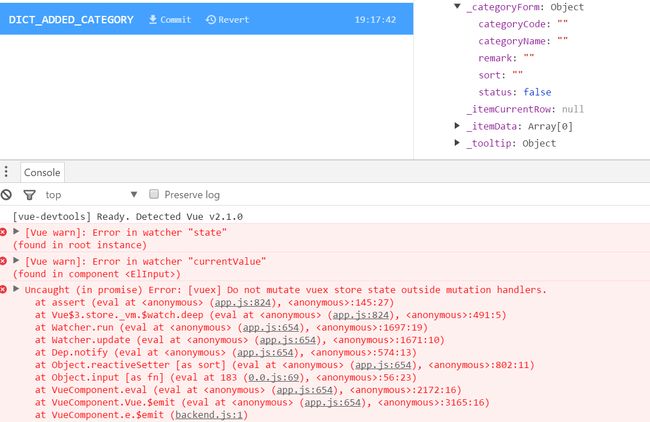Image resolution: width=650 pixels, height=422 pixels.
Task: Select the status: false property
Action: (514, 92)
